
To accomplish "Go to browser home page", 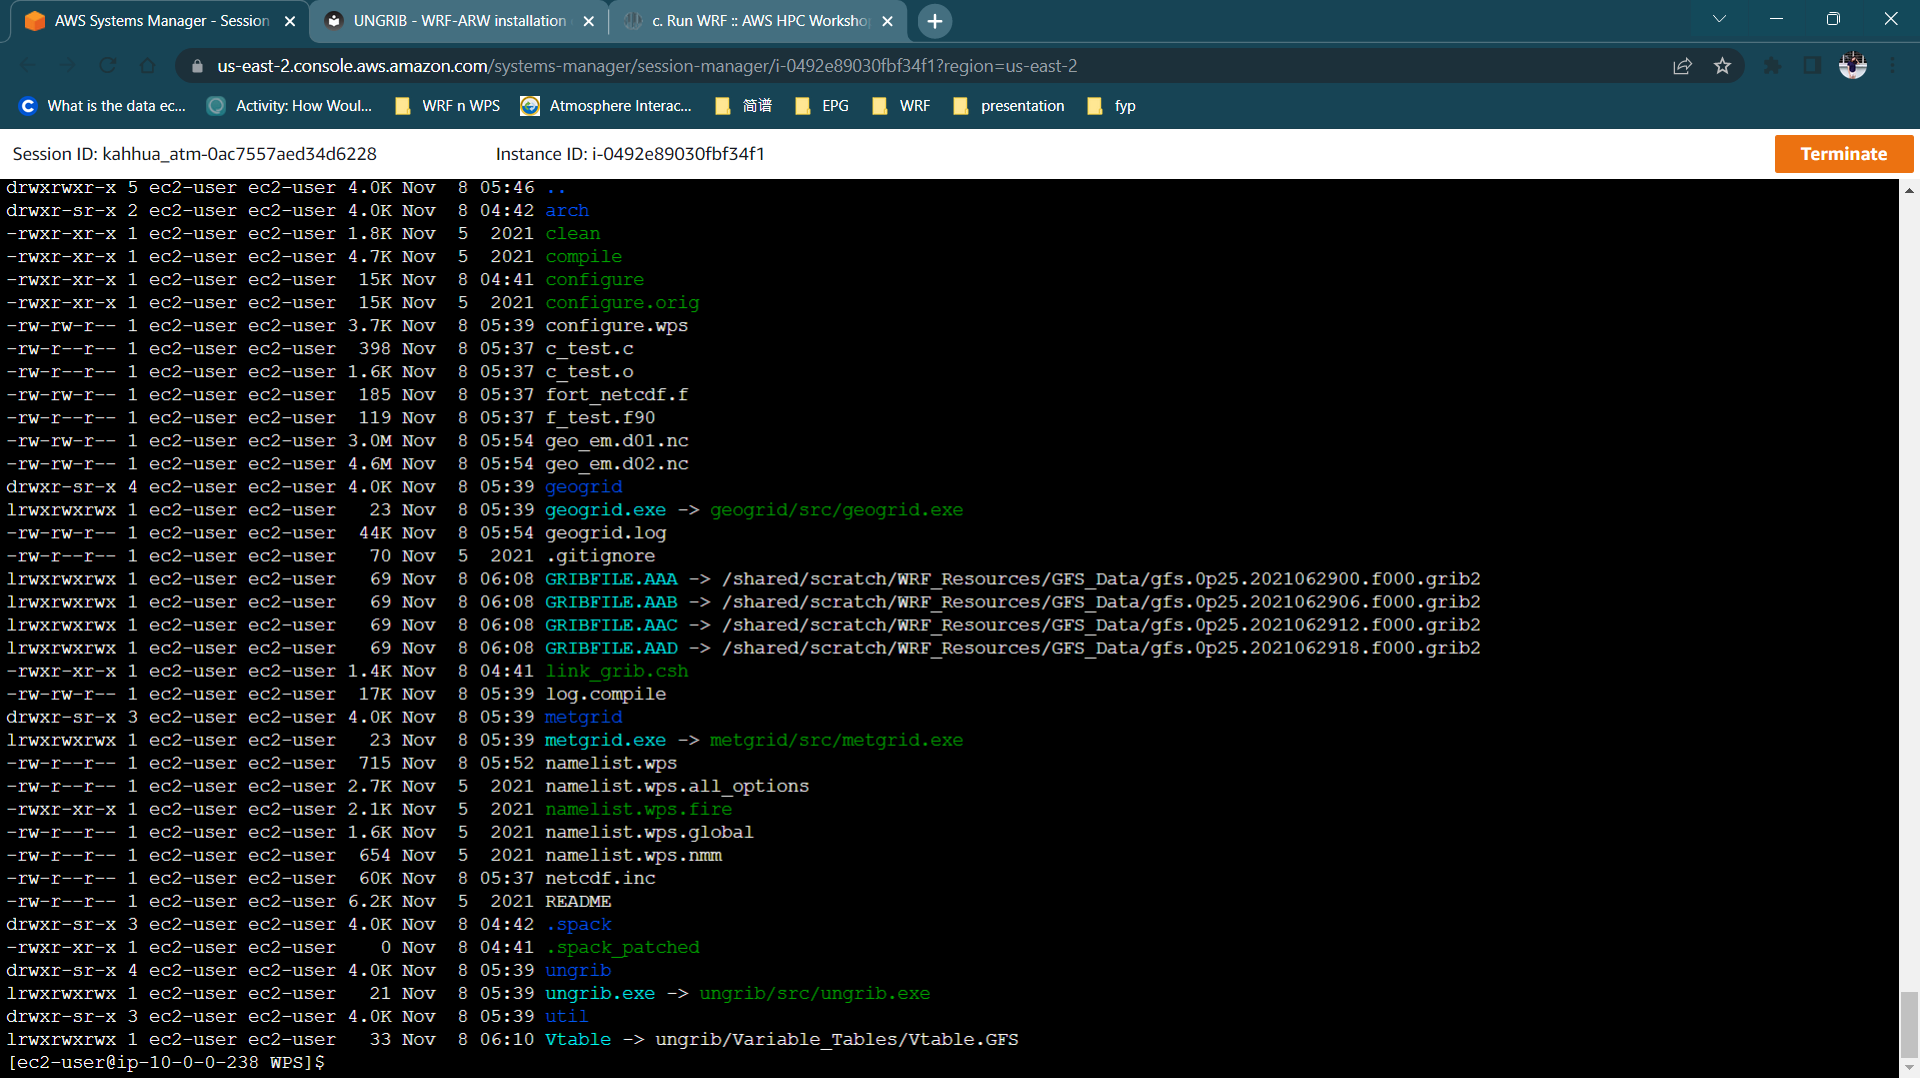I will tap(147, 66).
